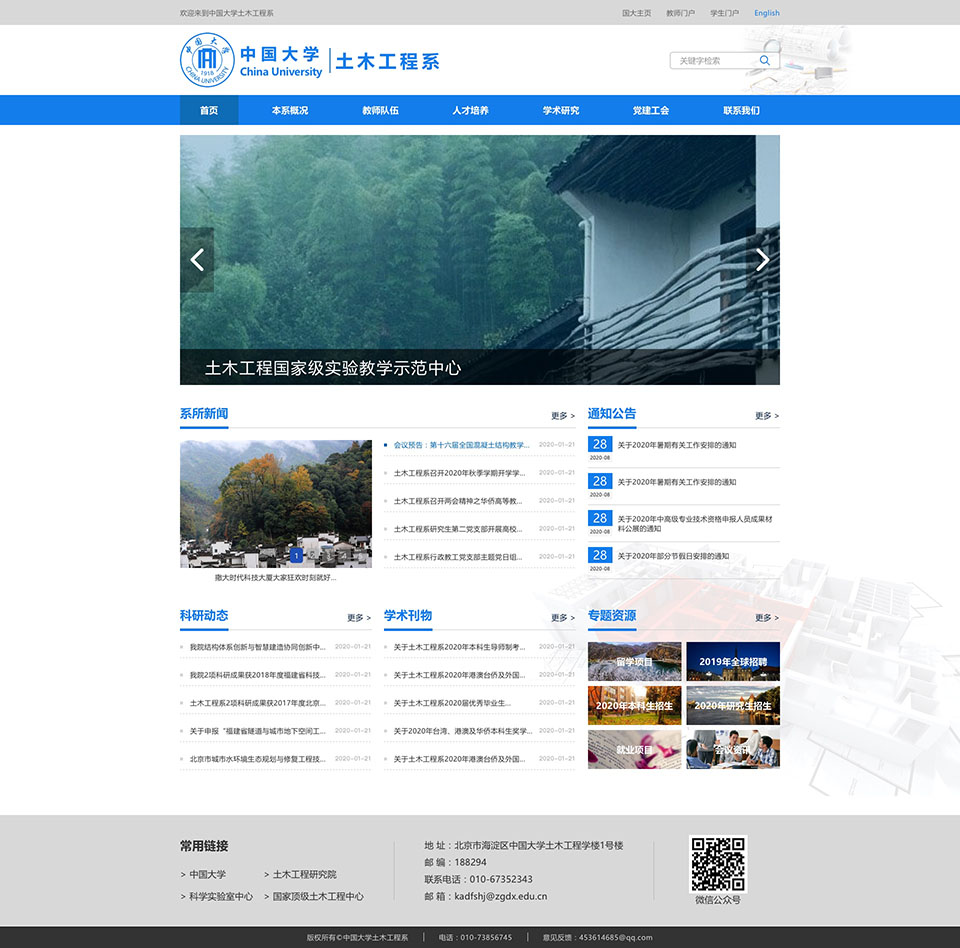Viewport: 960px width, 948px height.
Task: Click the China University logo emblem
Action: point(207,61)
